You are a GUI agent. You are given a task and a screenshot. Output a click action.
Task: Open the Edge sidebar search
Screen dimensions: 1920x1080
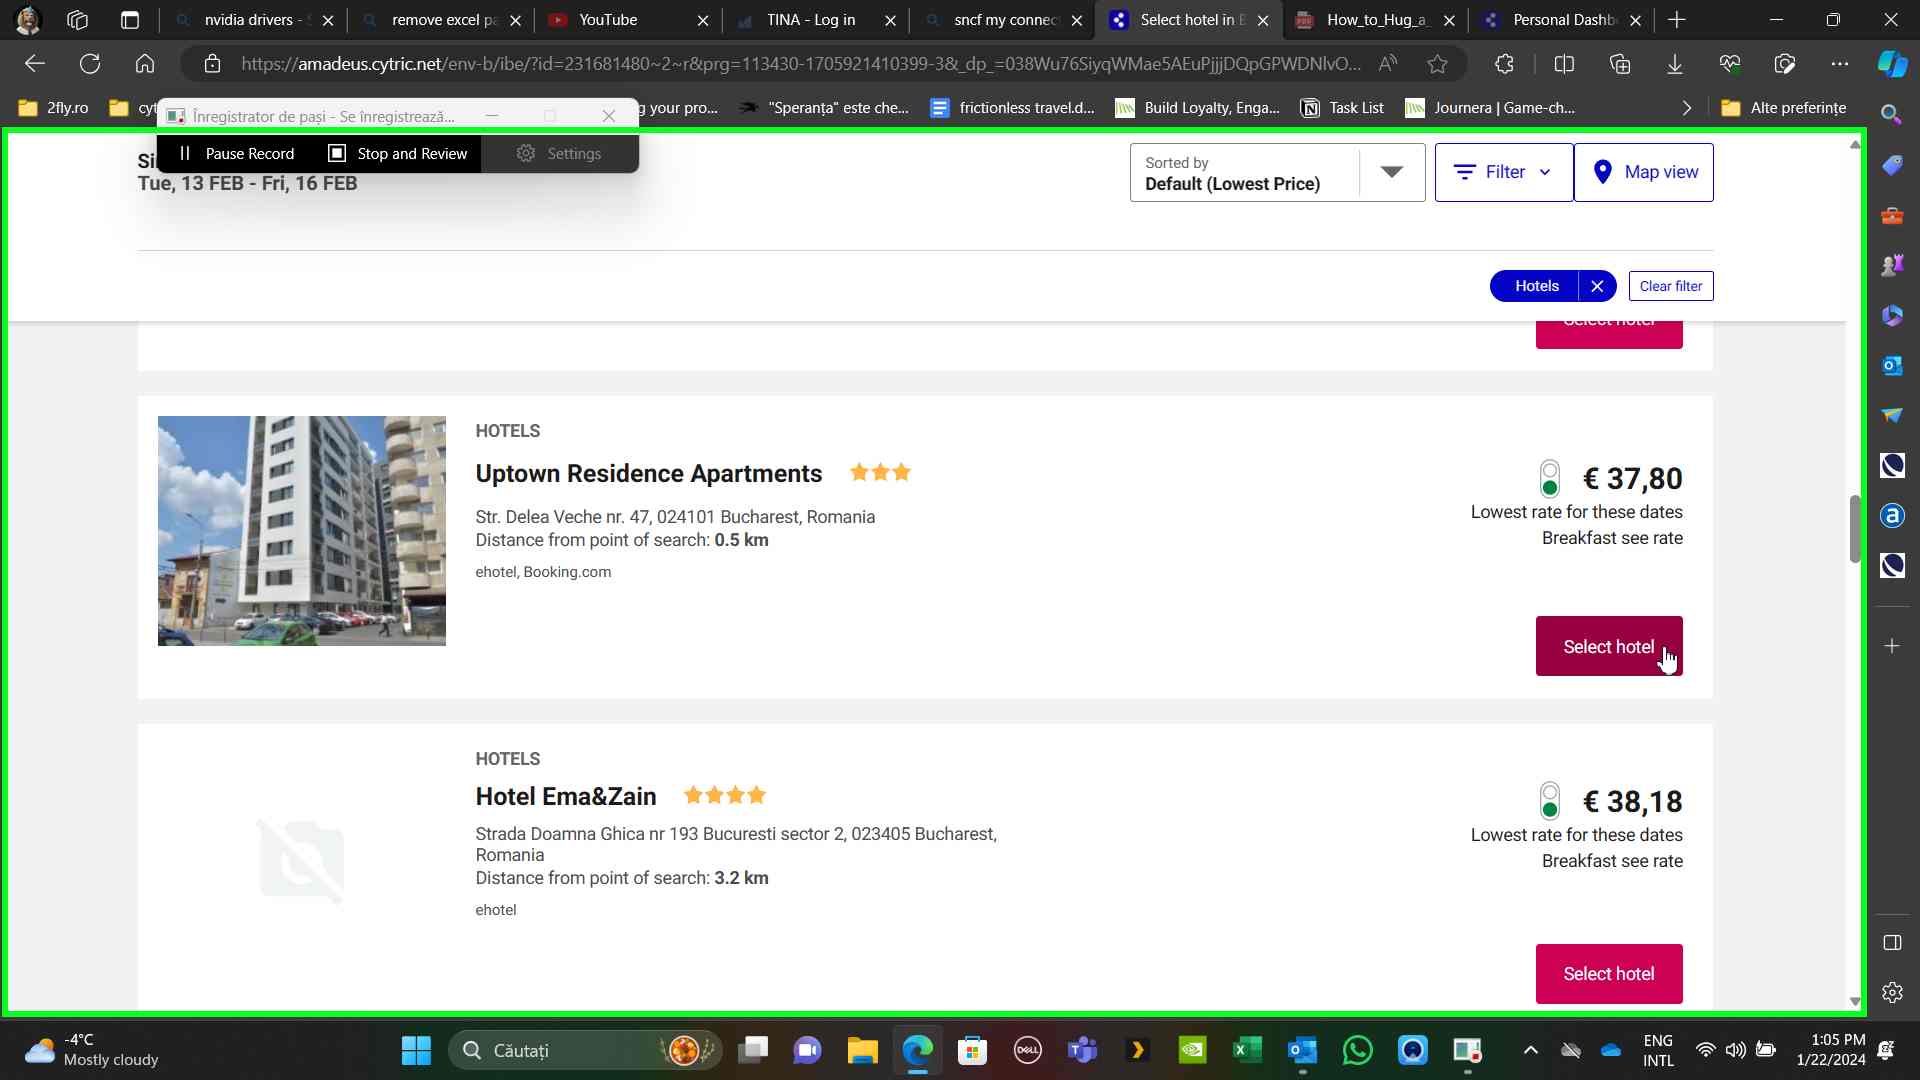point(1891,115)
